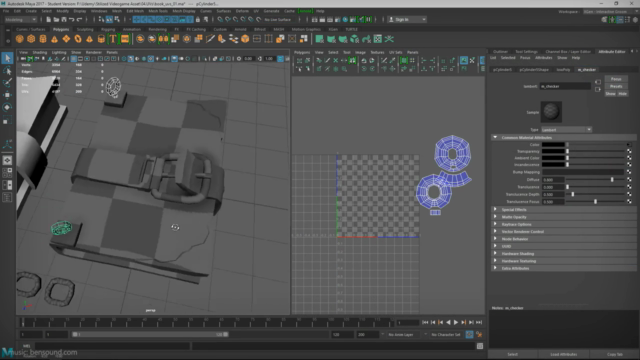Select the Multi-Cut knife tool shelf icon
This screenshot has height=360, width=640.
[x=210, y=39]
